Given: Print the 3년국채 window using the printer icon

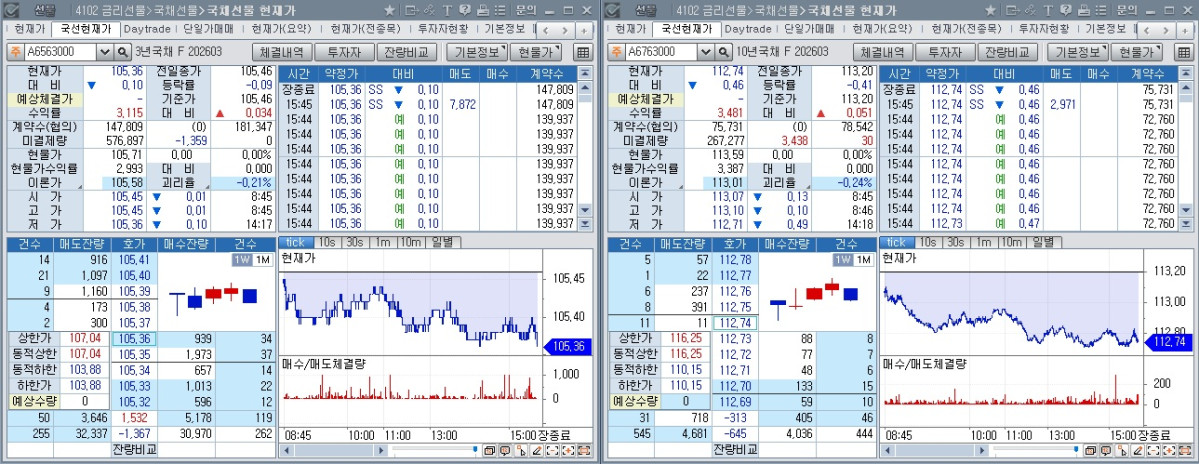Looking at the screenshot, I should click(x=483, y=10).
